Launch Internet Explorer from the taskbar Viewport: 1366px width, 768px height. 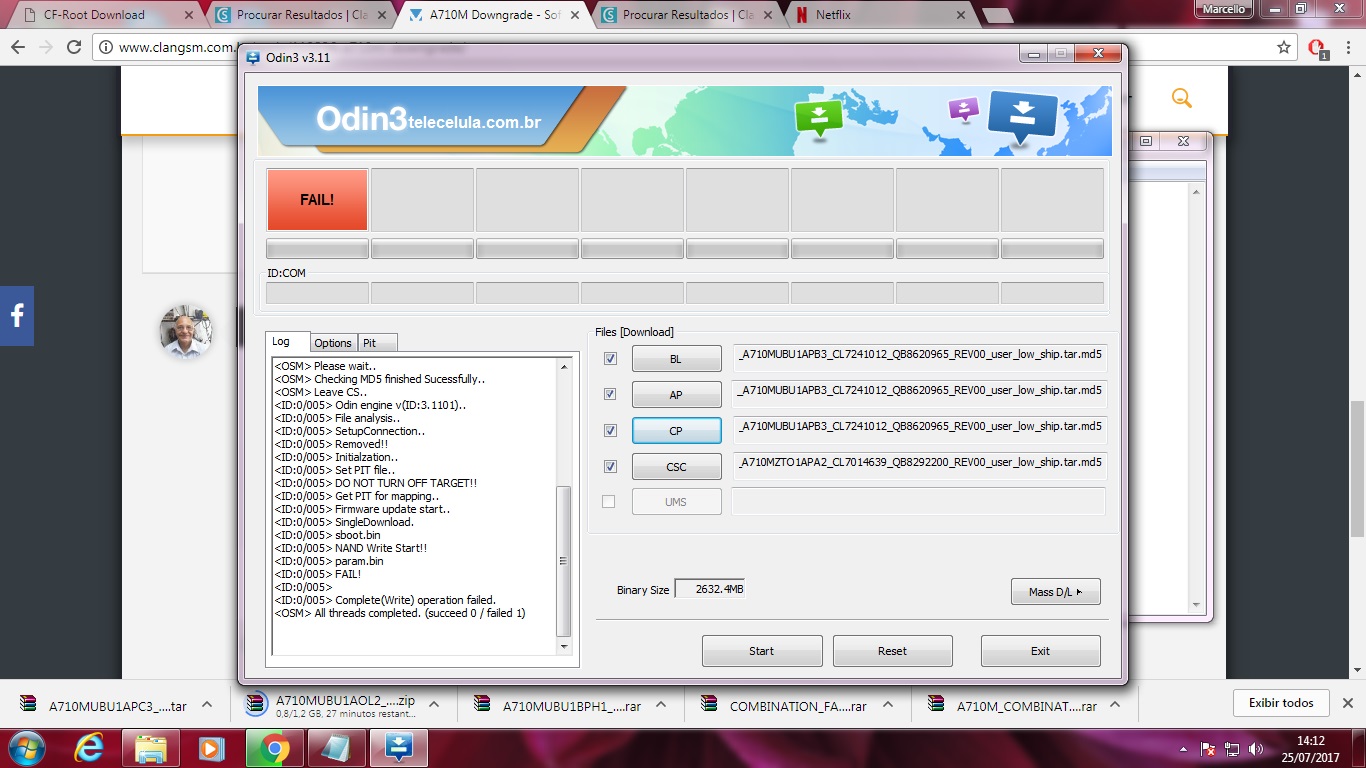tap(89, 748)
